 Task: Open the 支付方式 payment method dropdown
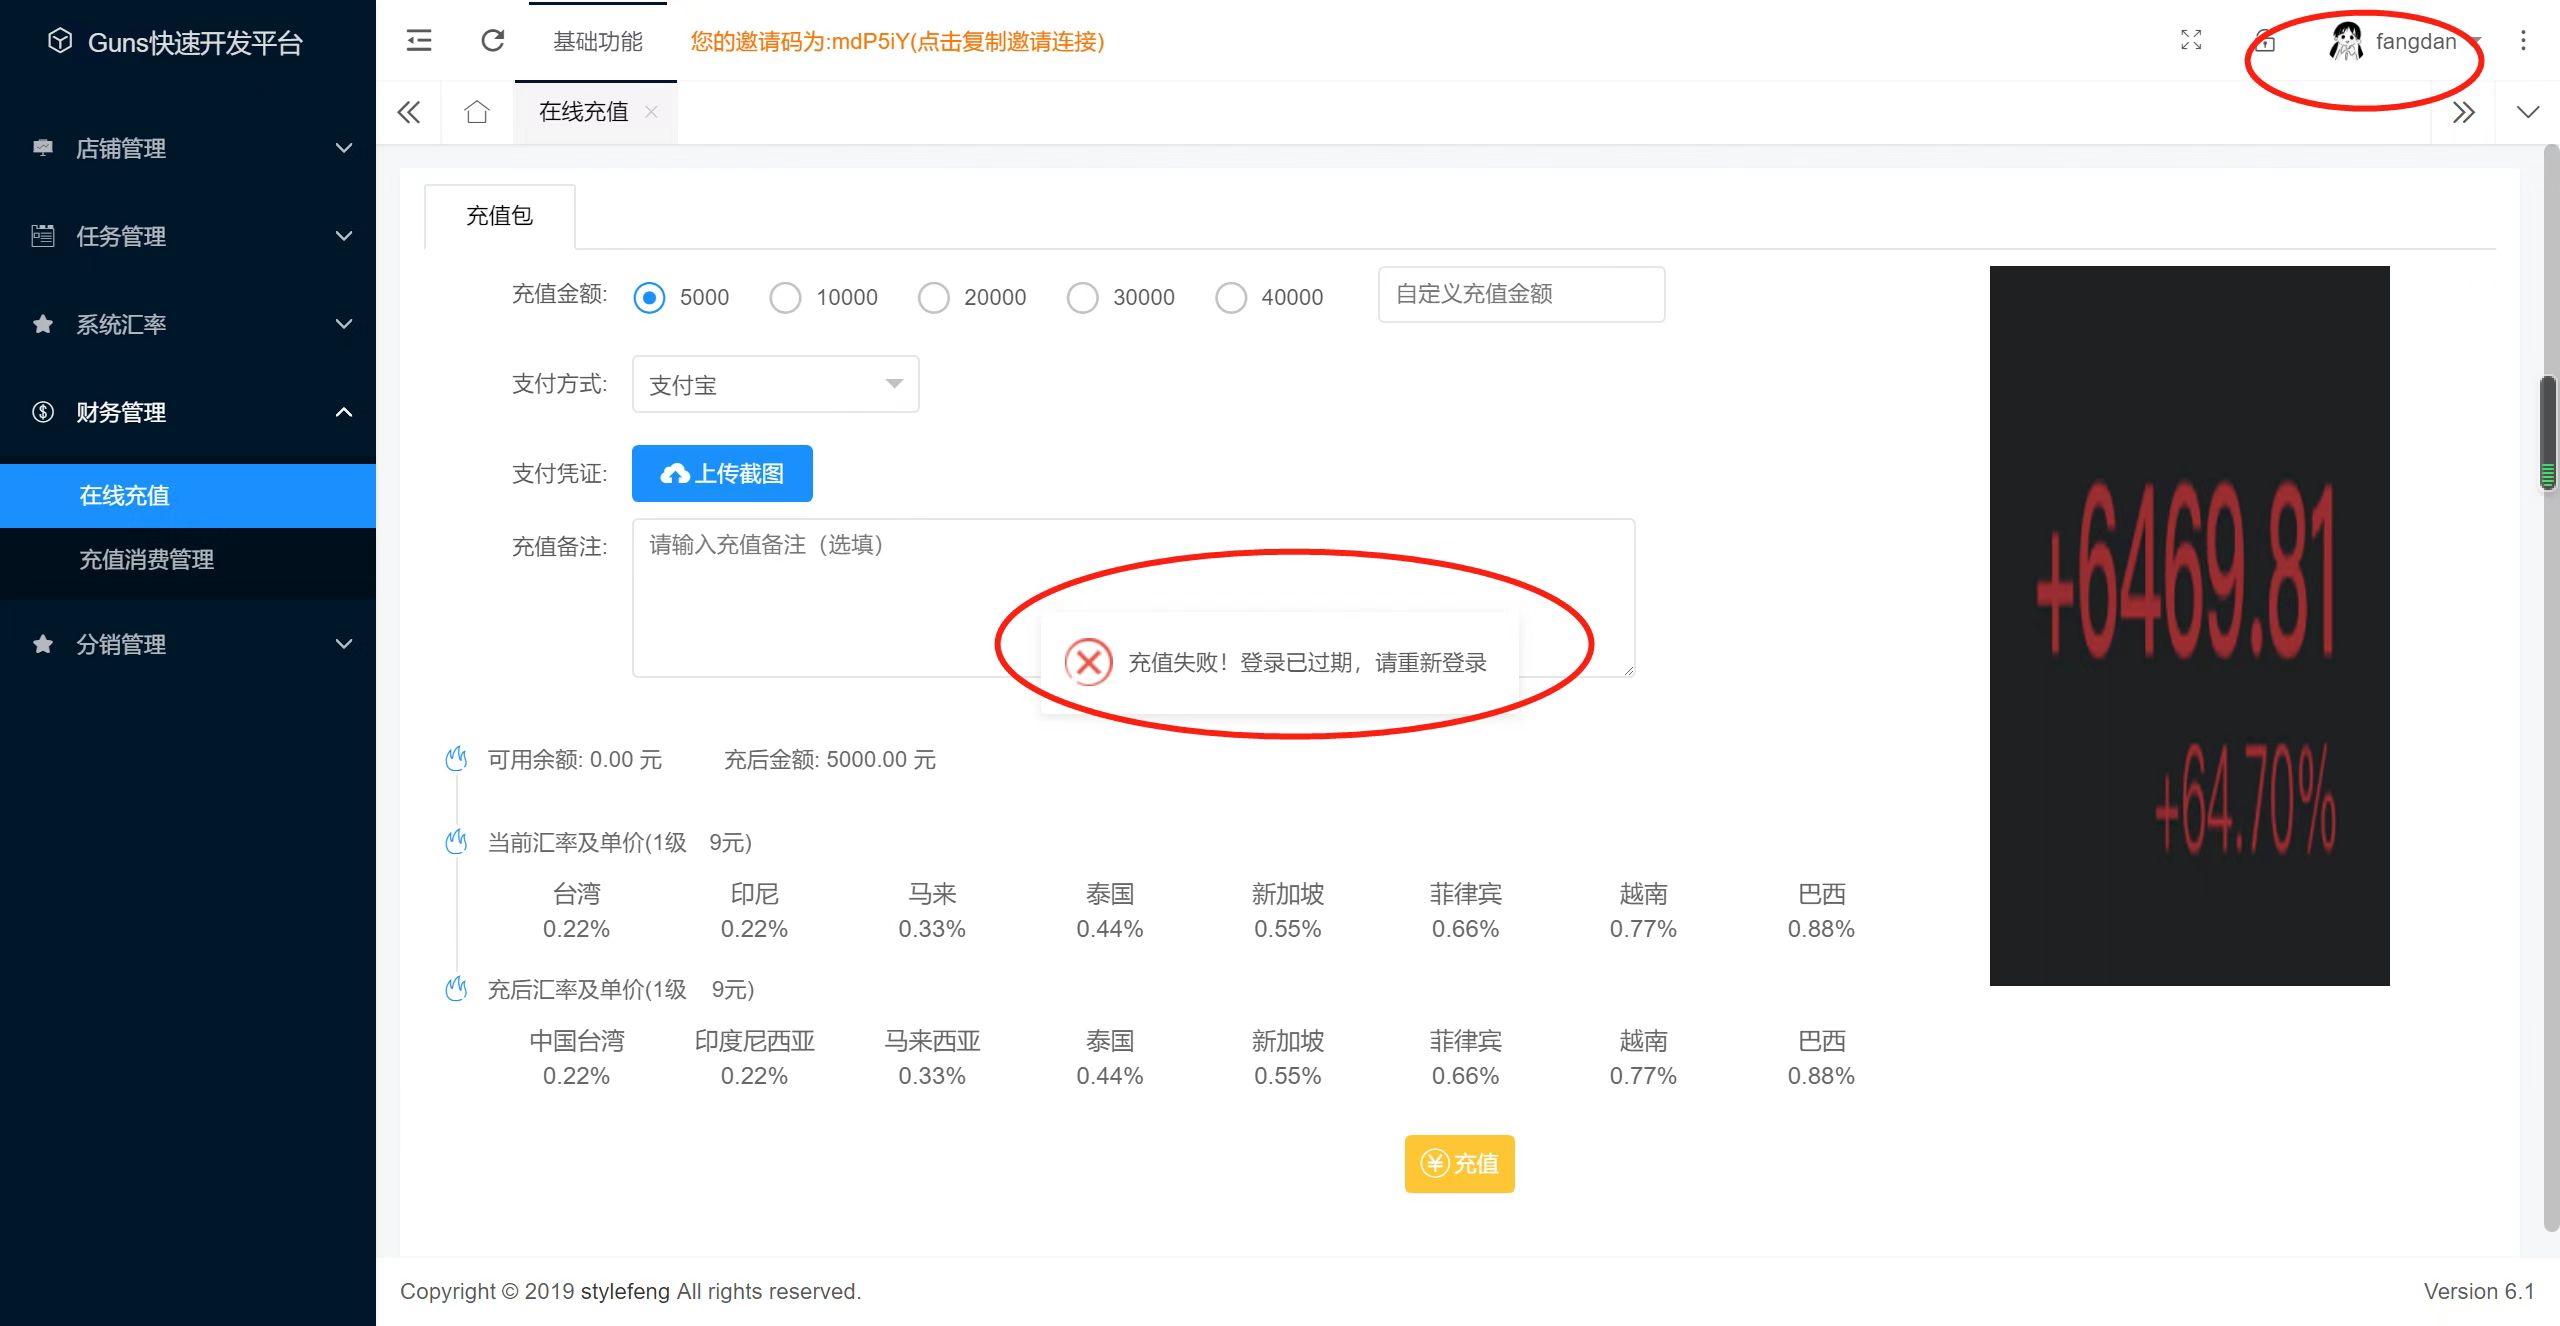776,384
